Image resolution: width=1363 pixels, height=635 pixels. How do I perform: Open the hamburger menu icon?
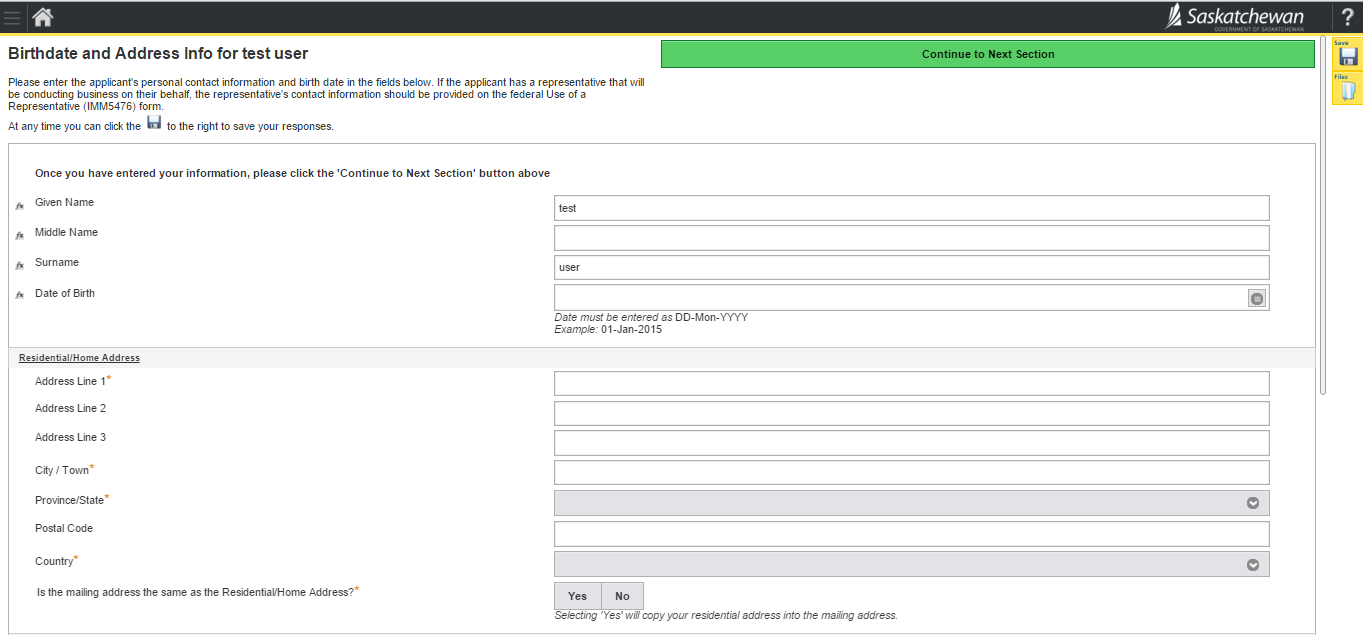point(12,17)
